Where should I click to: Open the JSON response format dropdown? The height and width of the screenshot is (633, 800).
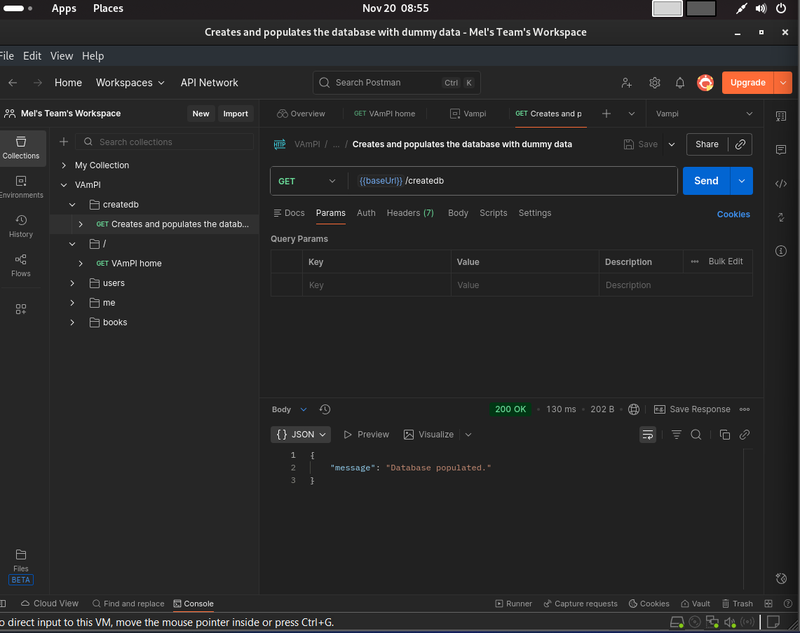coord(301,434)
